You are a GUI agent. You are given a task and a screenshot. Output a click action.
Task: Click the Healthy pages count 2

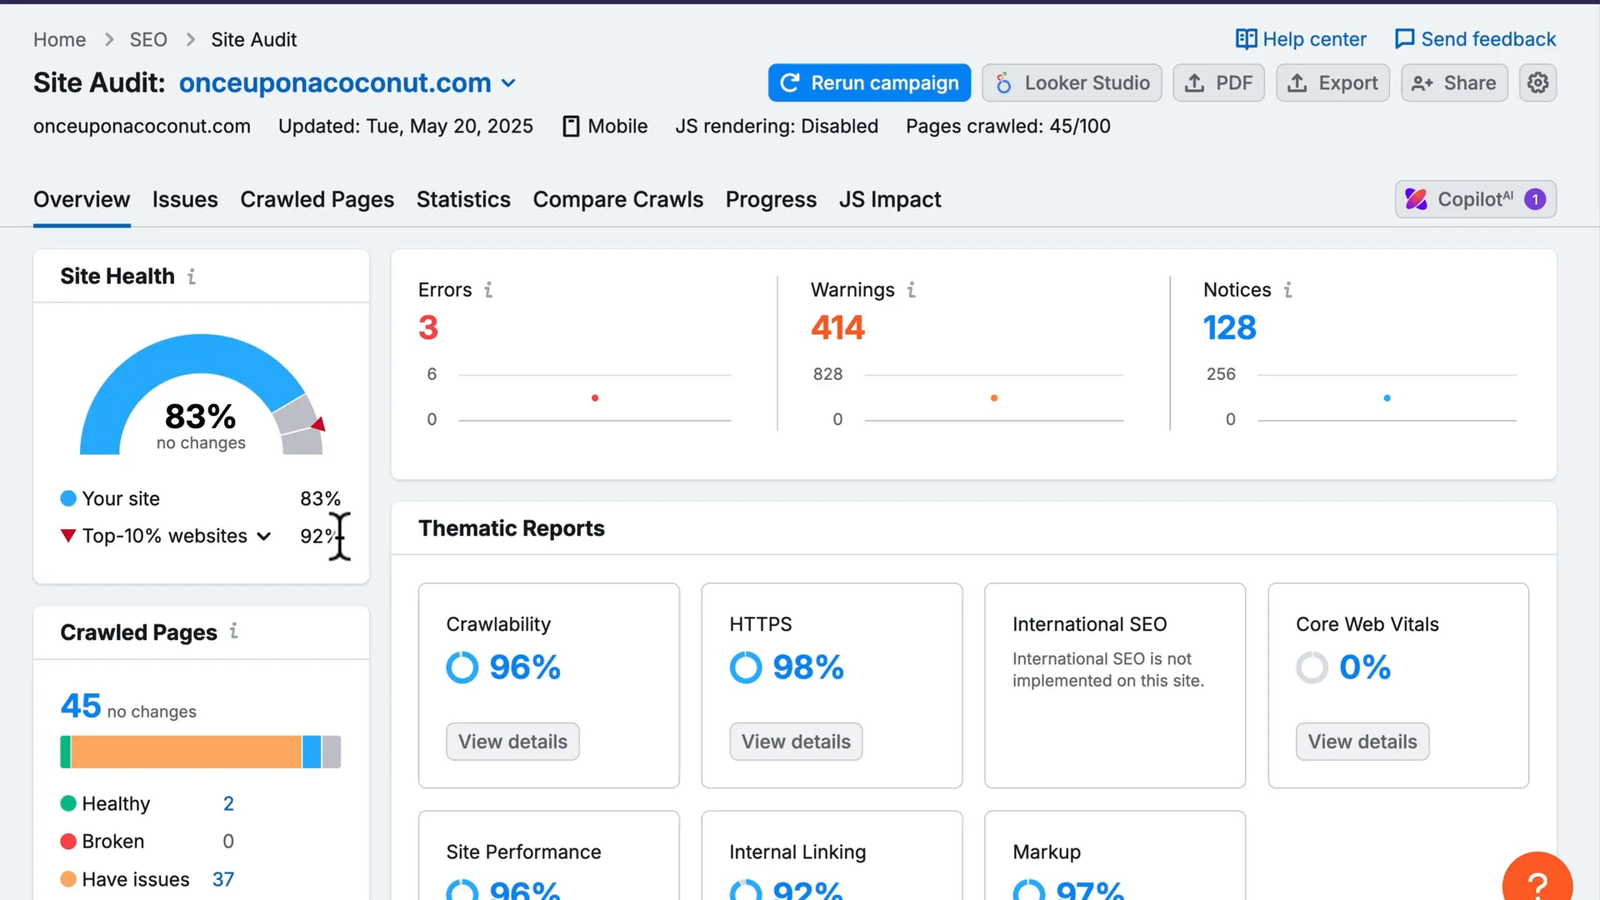coord(228,804)
